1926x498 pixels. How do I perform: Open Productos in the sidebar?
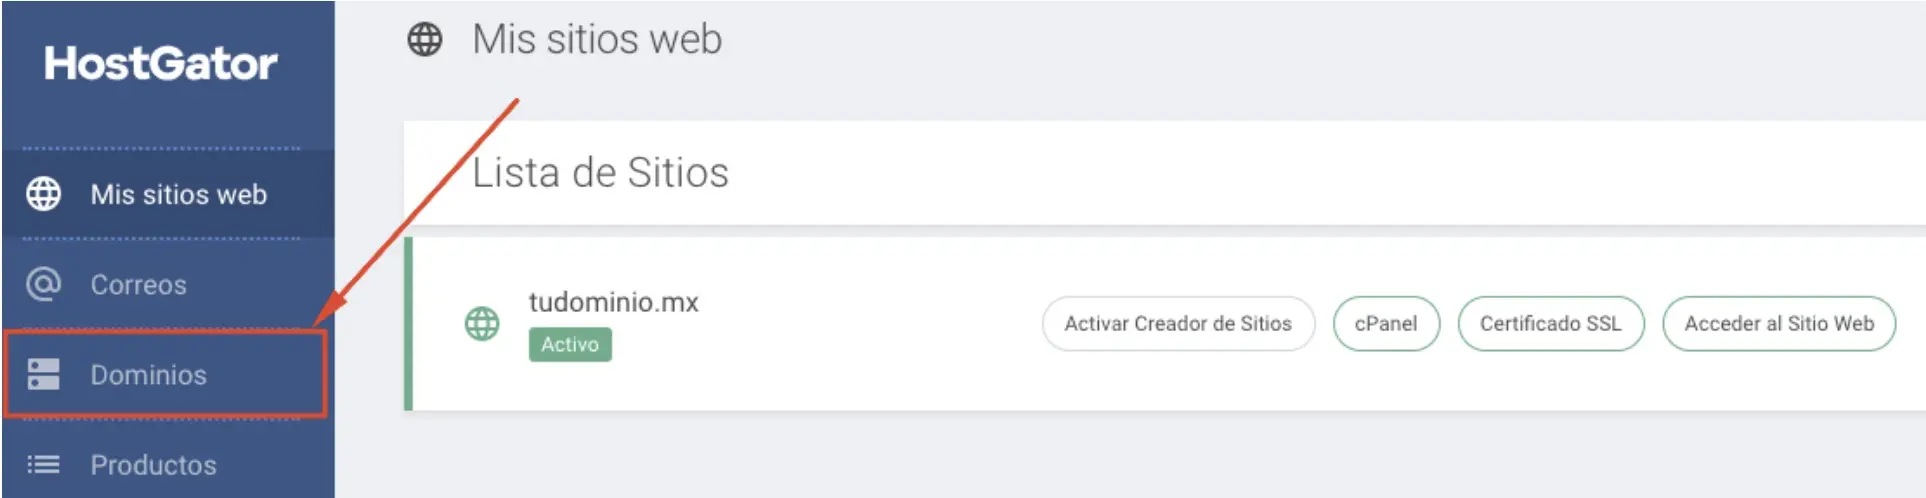tap(168, 464)
